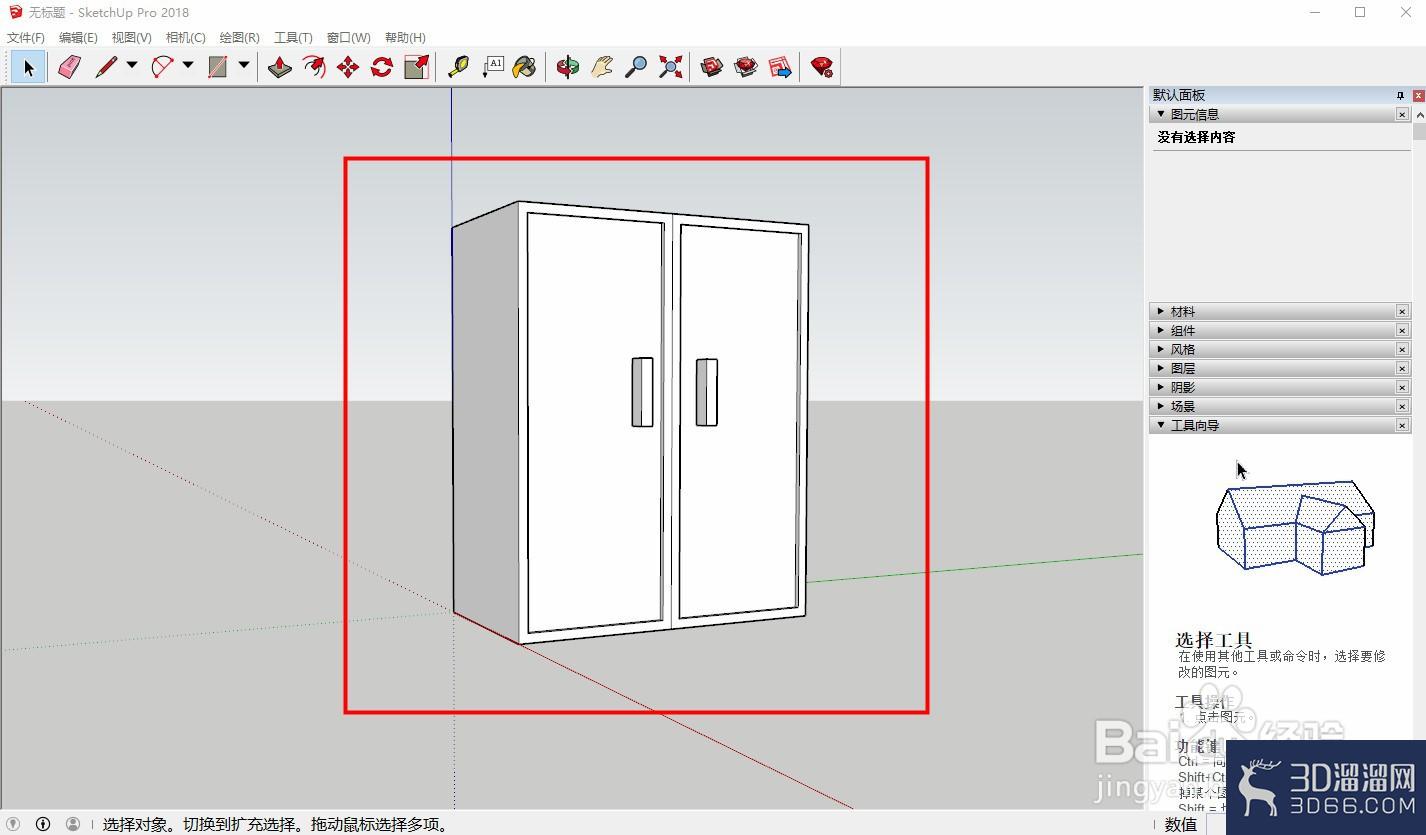1426x835 pixels.
Task: Select the Rotate tool
Action: [382, 67]
